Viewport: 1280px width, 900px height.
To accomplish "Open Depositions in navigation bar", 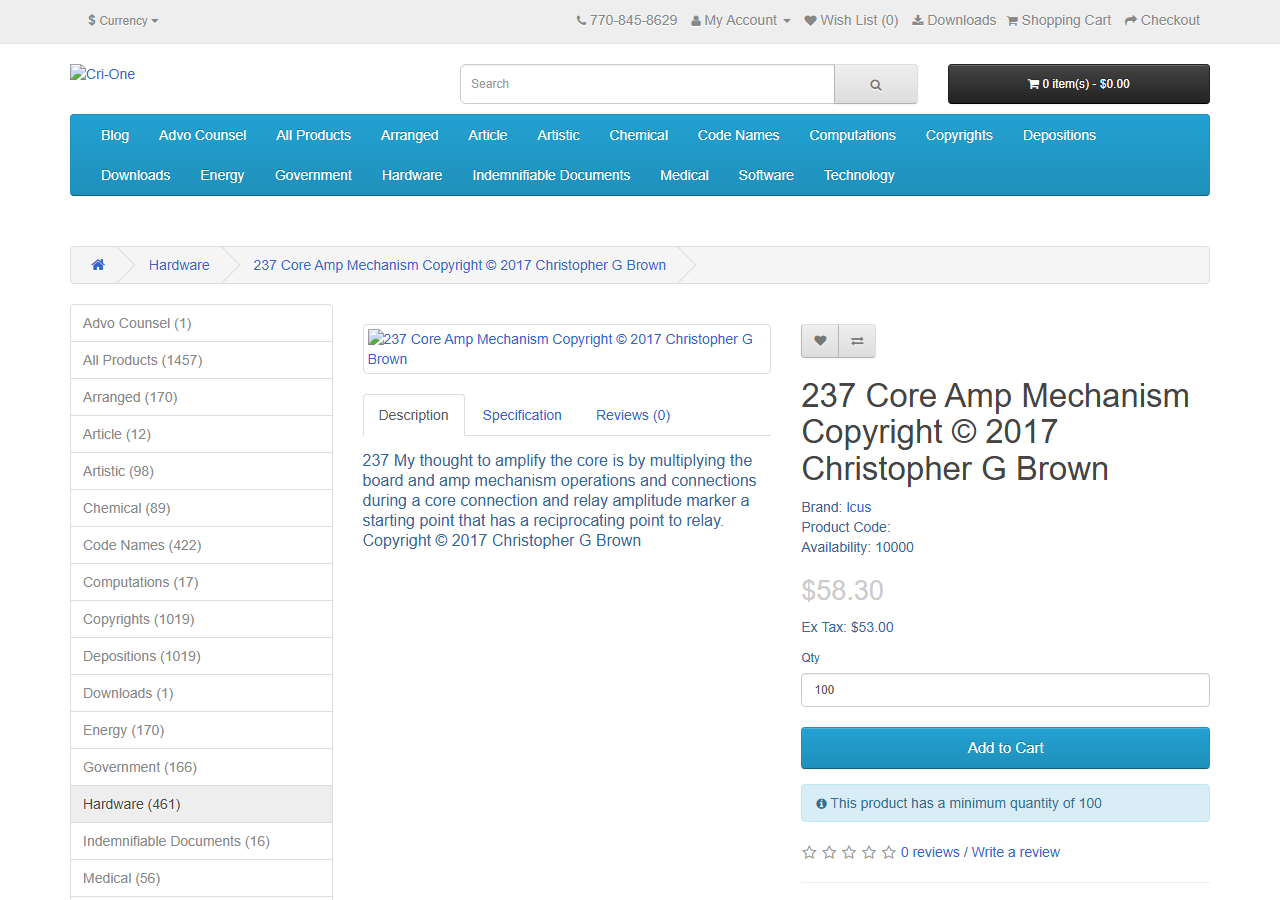I will [x=1060, y=135].
